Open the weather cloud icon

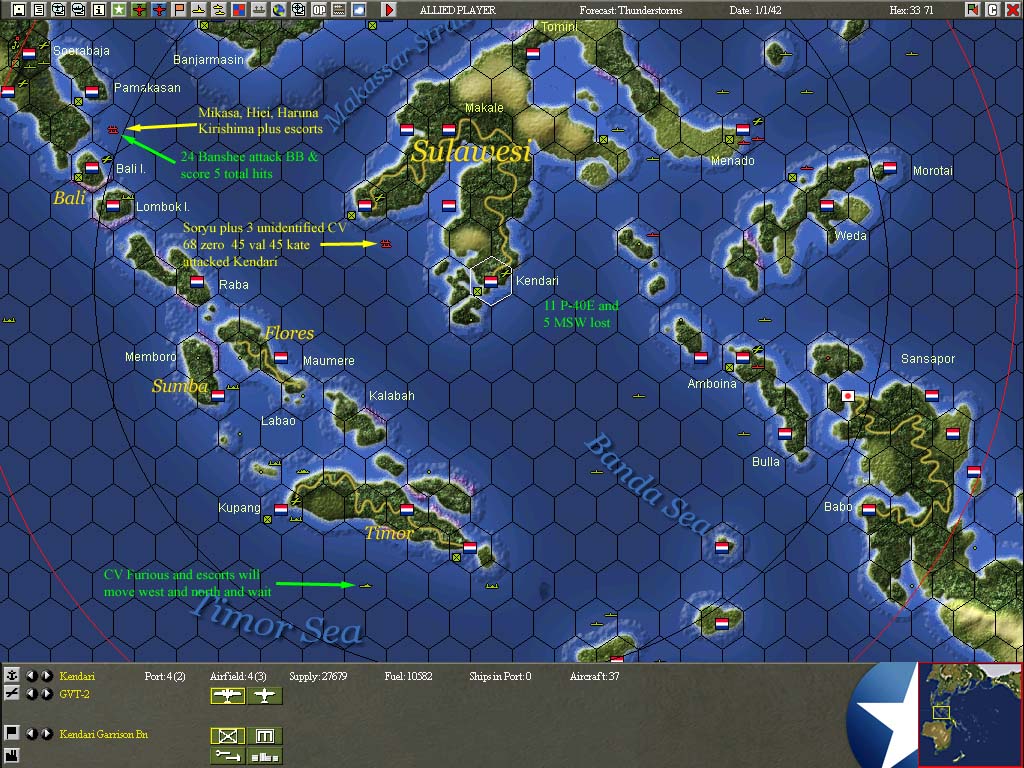pyautogui.click(x=359, y=10)
